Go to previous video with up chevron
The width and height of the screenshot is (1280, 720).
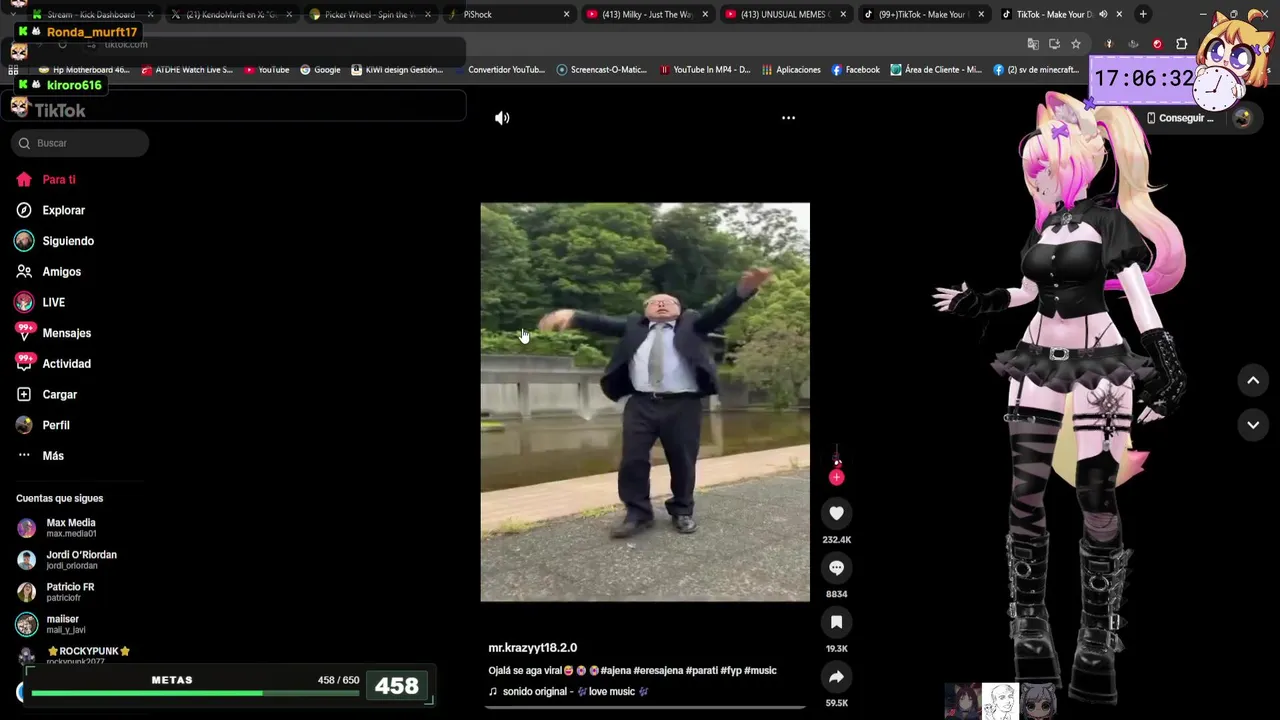pos(1252,380)
